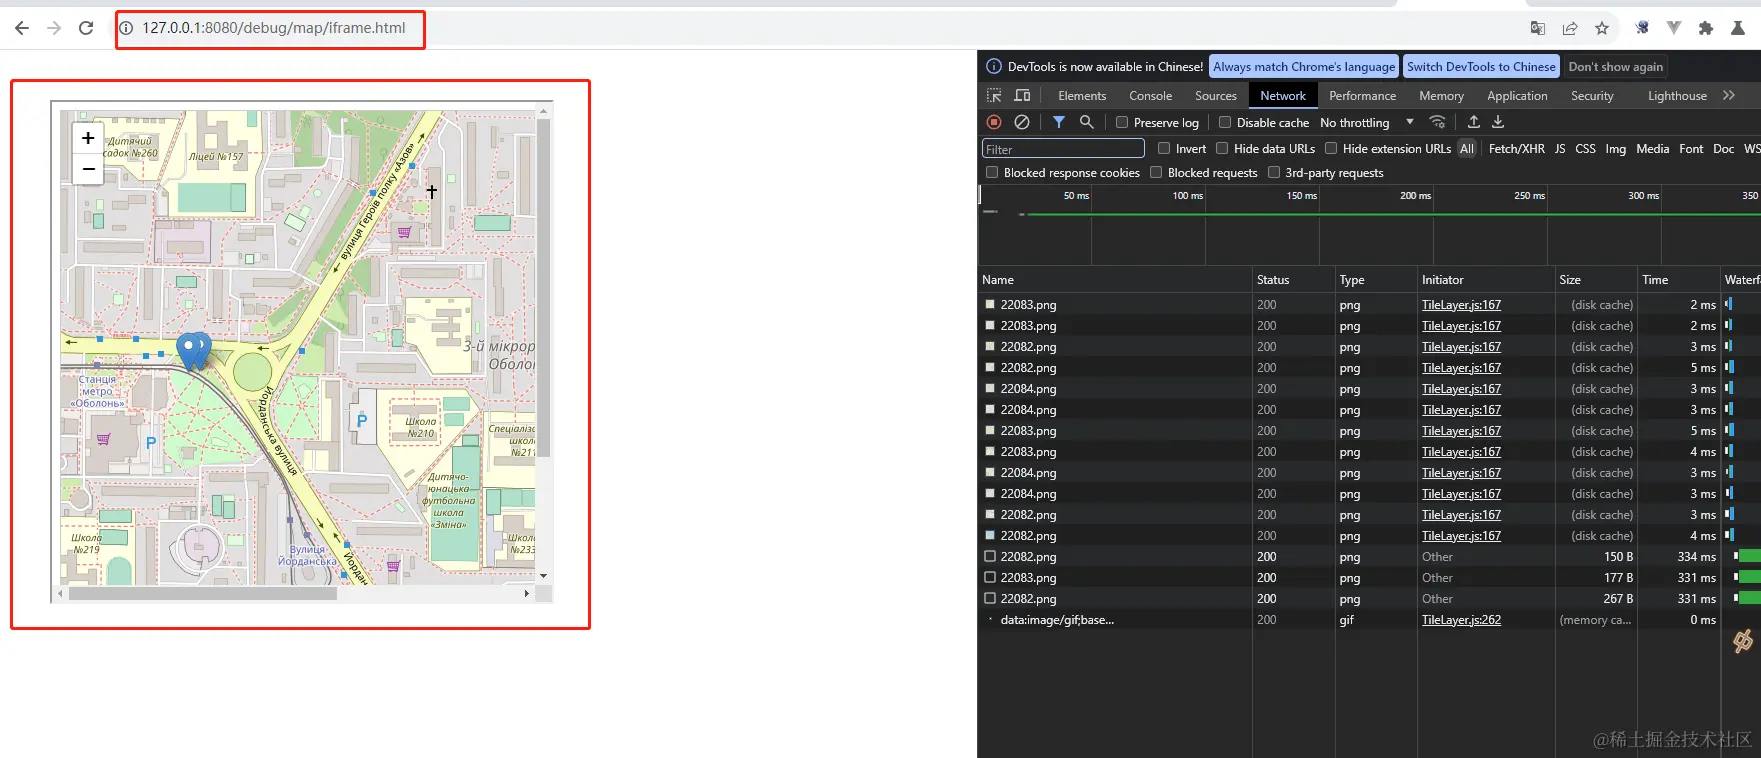Sort requests by Size column
Screen dimensions: 1761x758
1596,280
